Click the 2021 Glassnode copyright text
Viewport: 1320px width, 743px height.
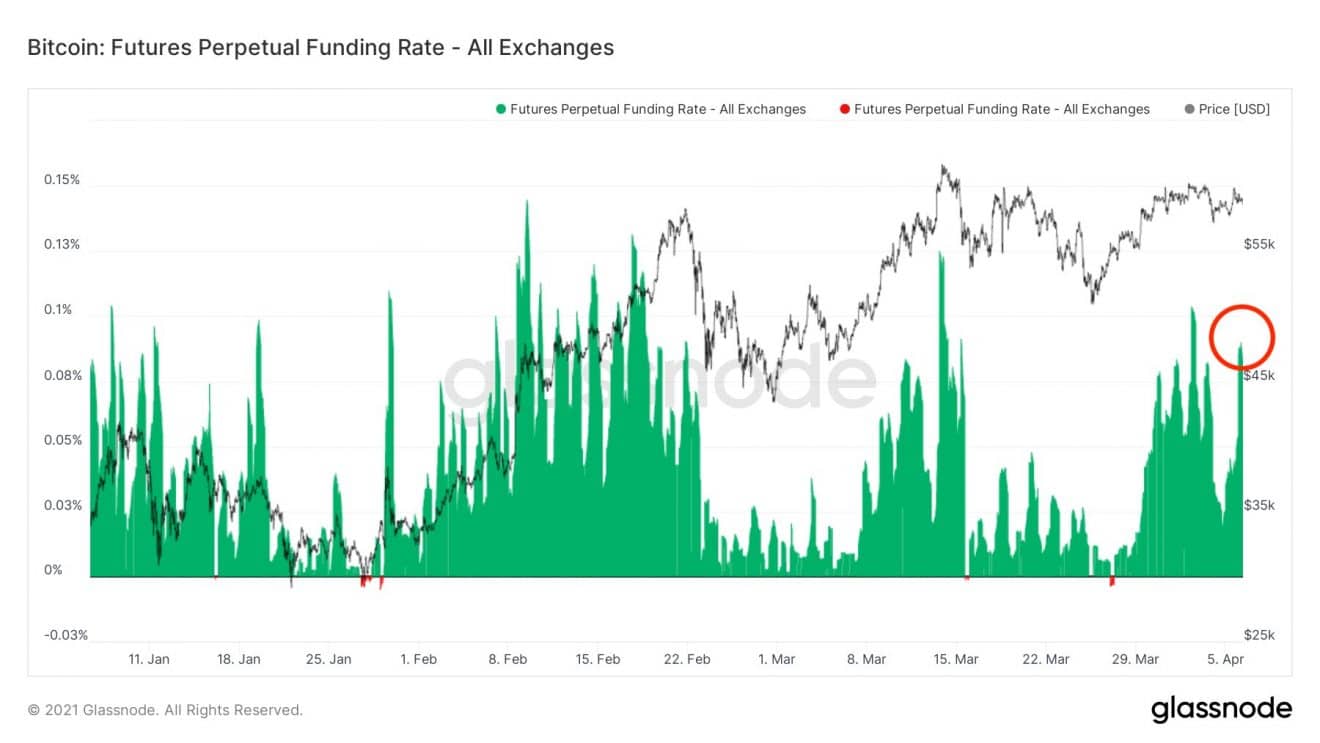[x=165, y=710]
